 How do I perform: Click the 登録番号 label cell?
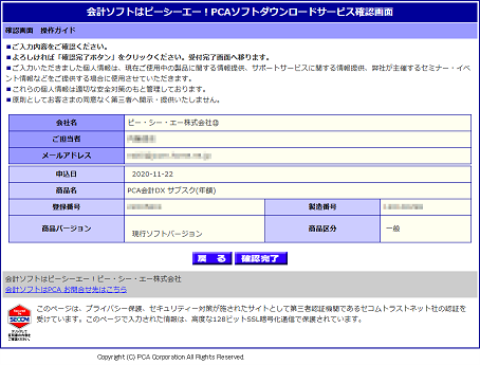coord(66,207)
